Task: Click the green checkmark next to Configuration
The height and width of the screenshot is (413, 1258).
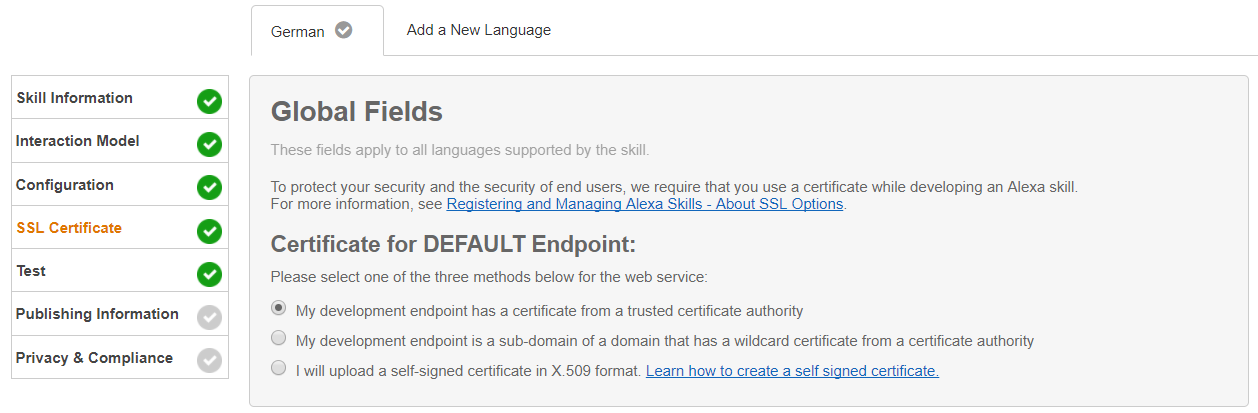Action: click(x=209, y=187)
